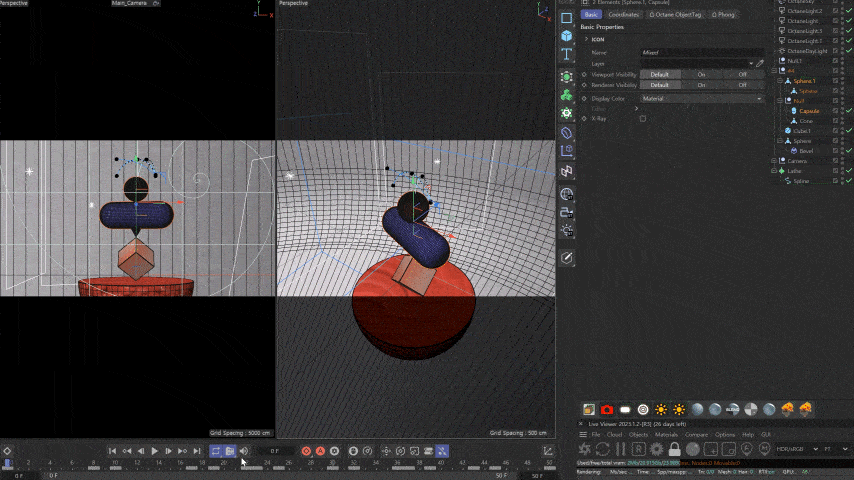This screenshot has width=854, height=480.
Task: Click the Name input field
Action: pyautogui.click(x=702, y=53)
